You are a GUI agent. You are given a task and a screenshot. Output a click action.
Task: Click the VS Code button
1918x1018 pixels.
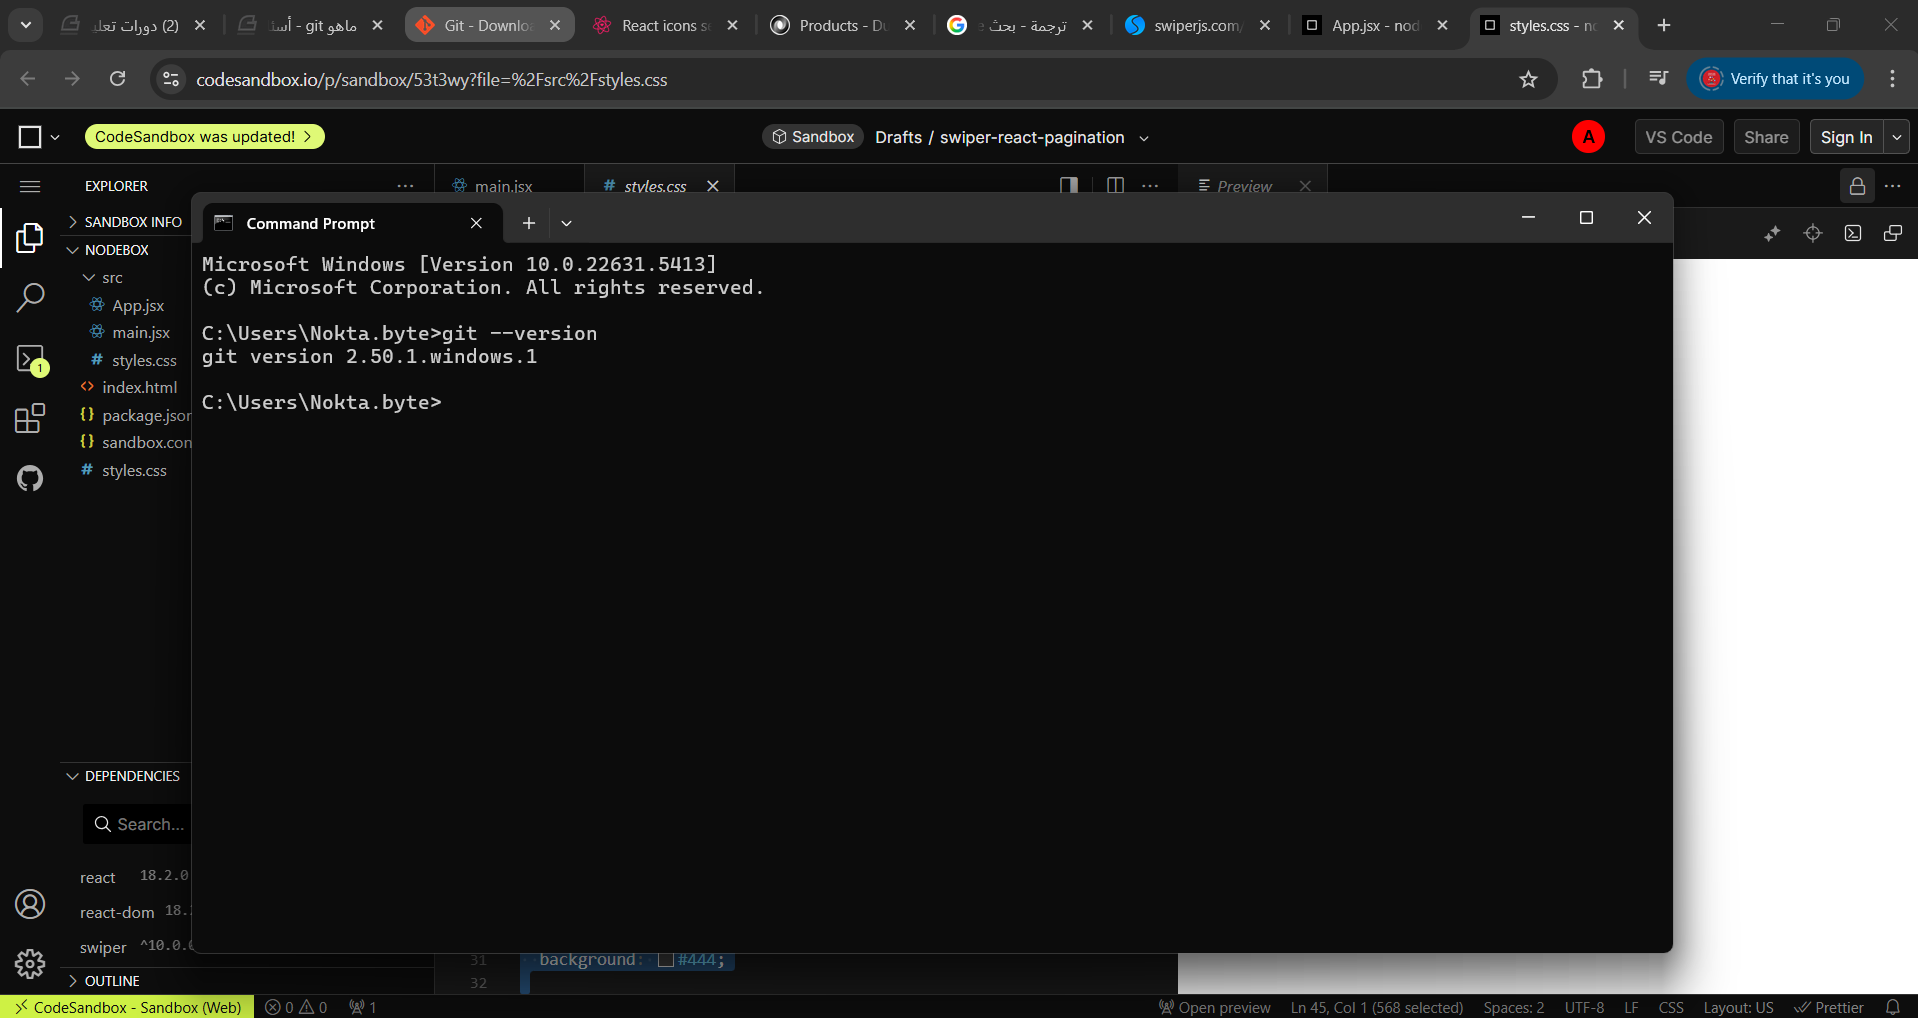coord(1678,137)
